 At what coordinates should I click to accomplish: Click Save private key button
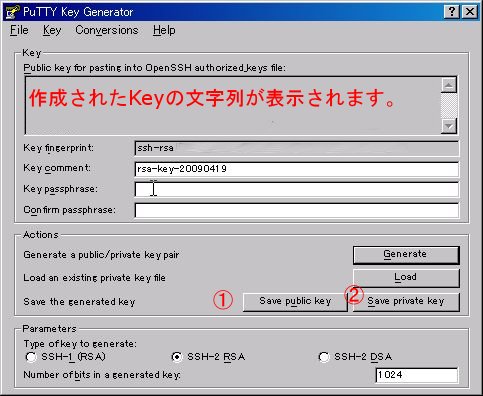[406, 302]
